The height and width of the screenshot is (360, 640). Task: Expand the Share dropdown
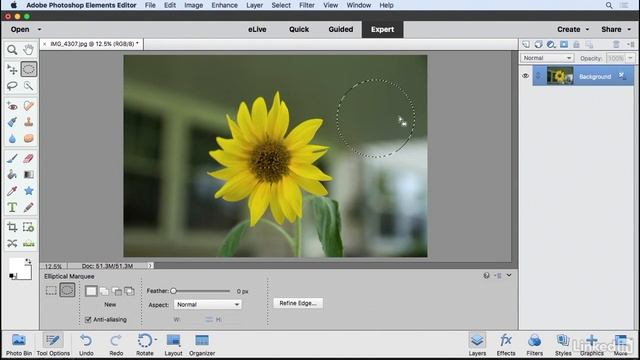(x=629, y=29)
